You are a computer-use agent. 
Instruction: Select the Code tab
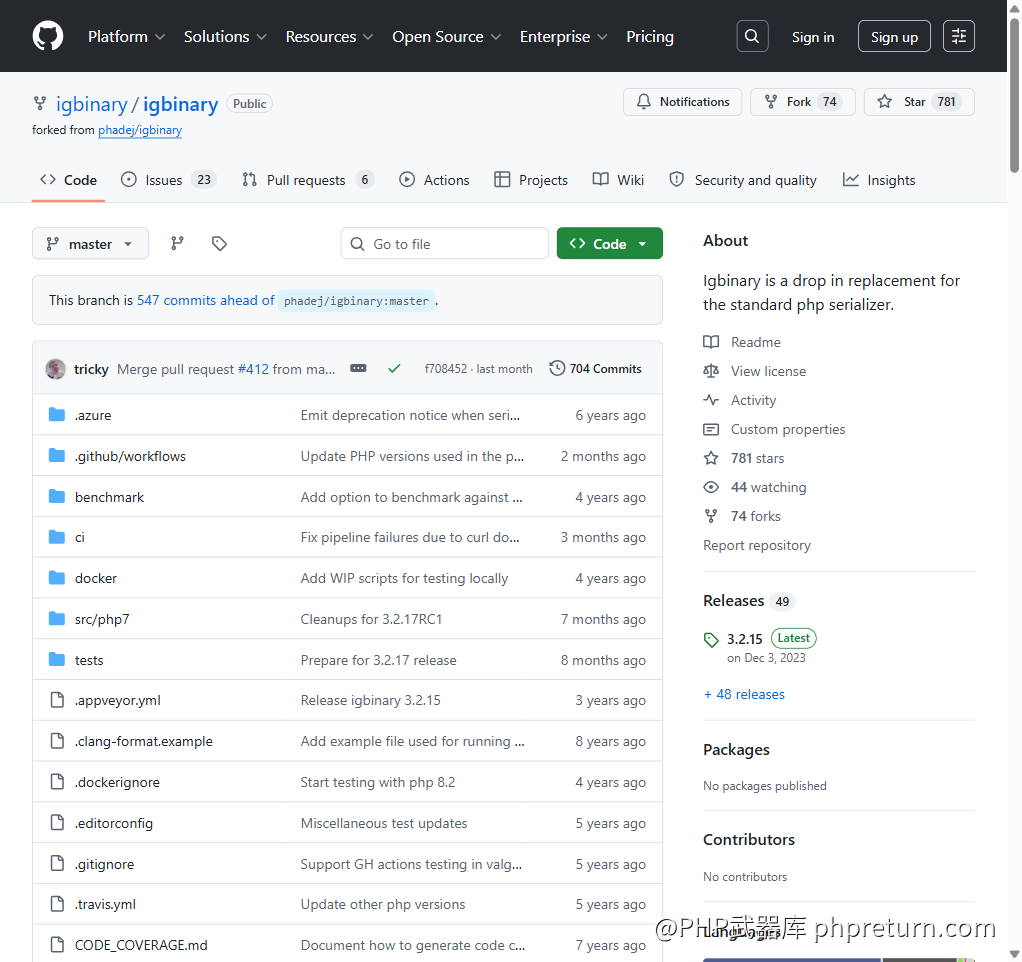pos(68,180)
